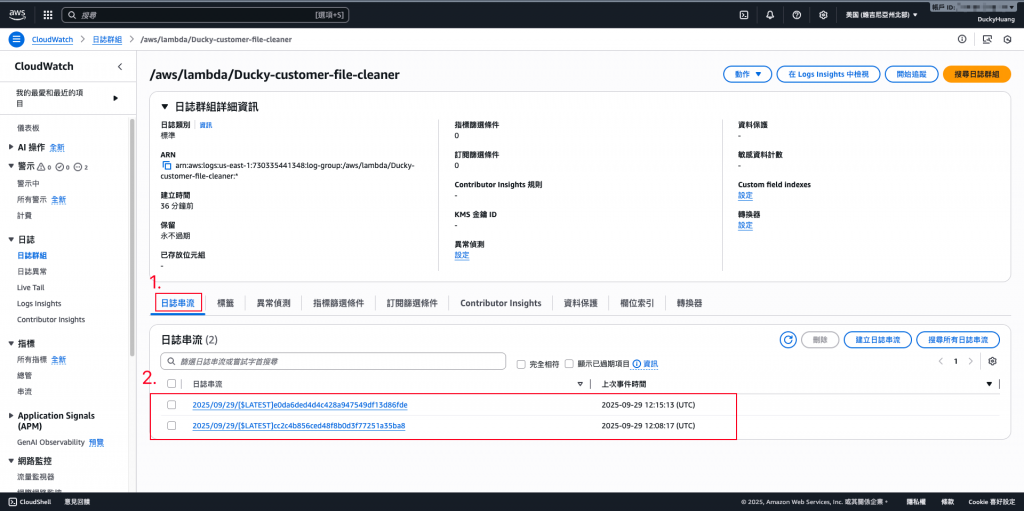Click the start tailing button
Screen dimensions: 1024x511
[911, 74]
